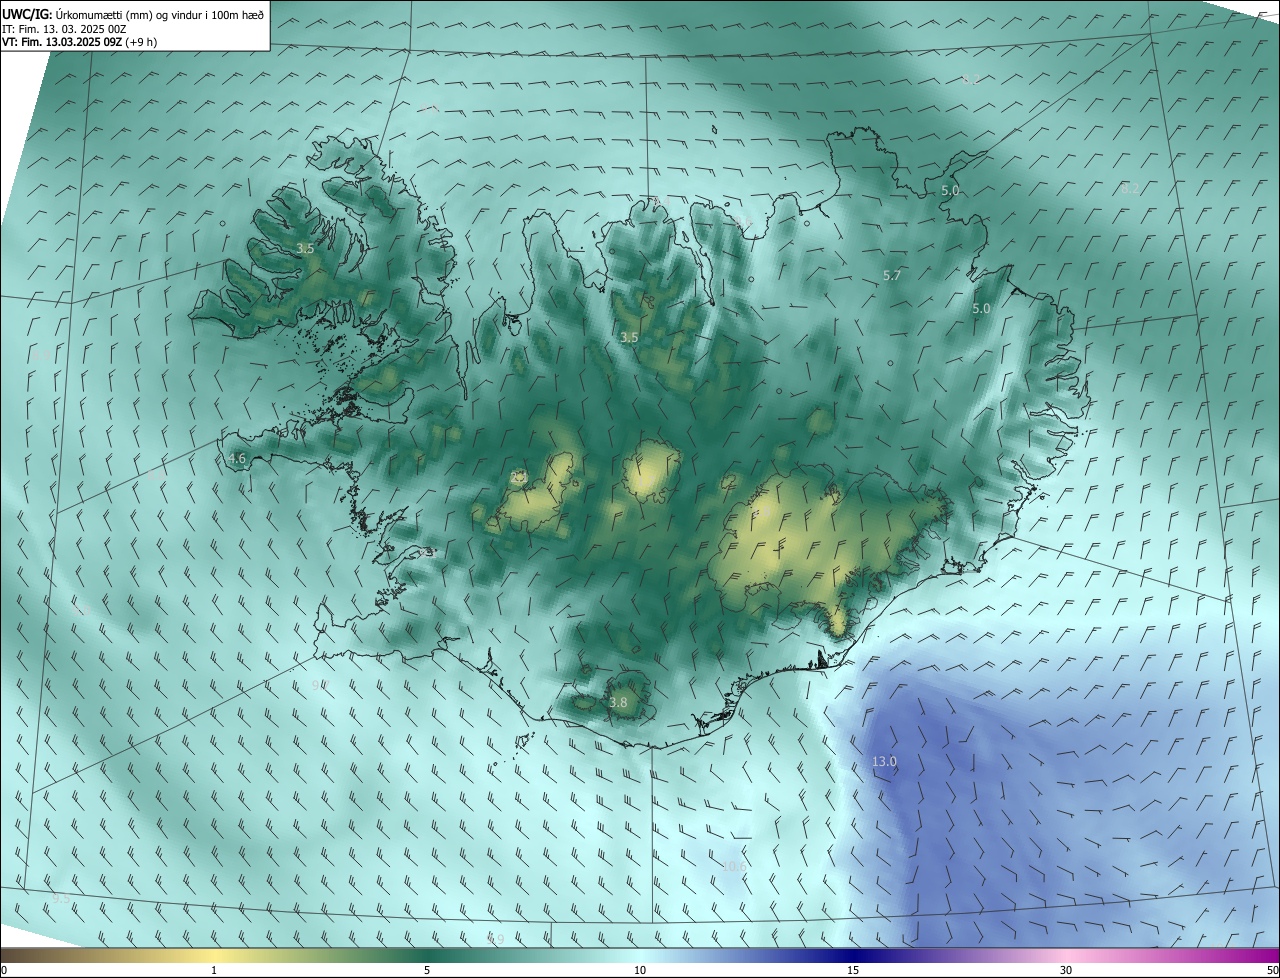1280x978 pixels.
Task: Click the '10' tick on the color scale
Action: pos(640,970)
